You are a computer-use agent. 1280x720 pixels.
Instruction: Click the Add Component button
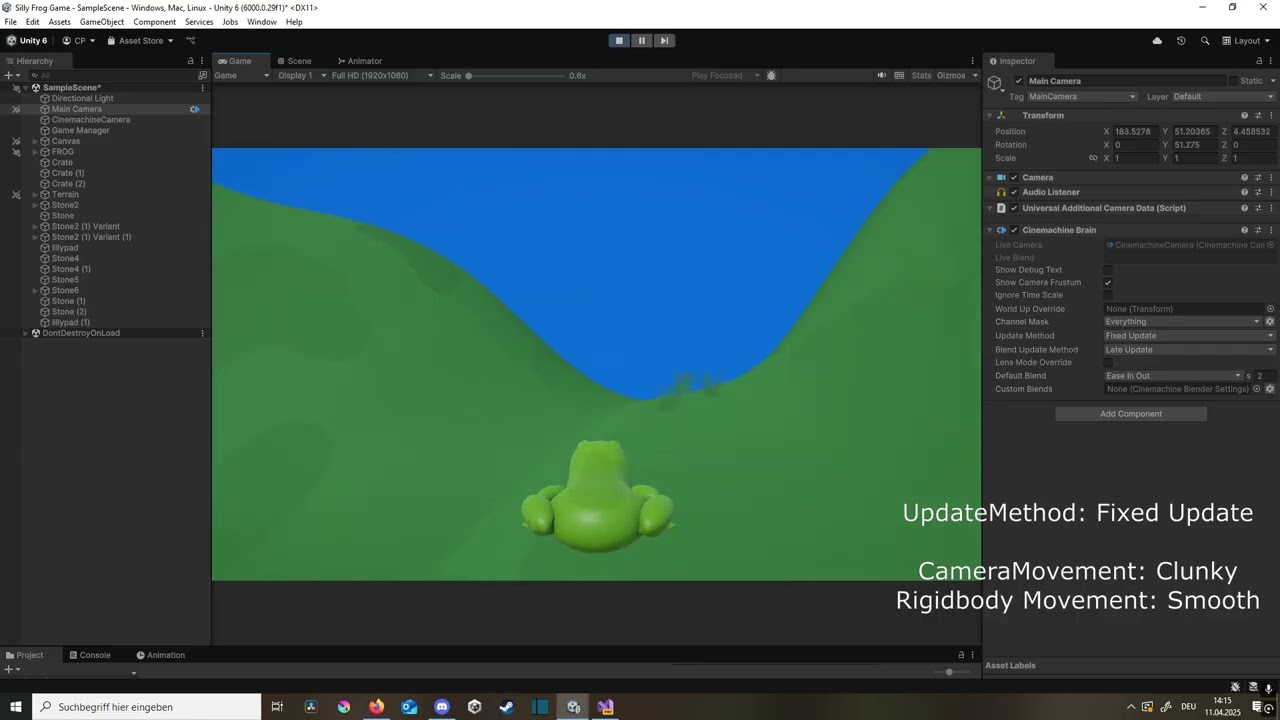(x=1131, y=413)
